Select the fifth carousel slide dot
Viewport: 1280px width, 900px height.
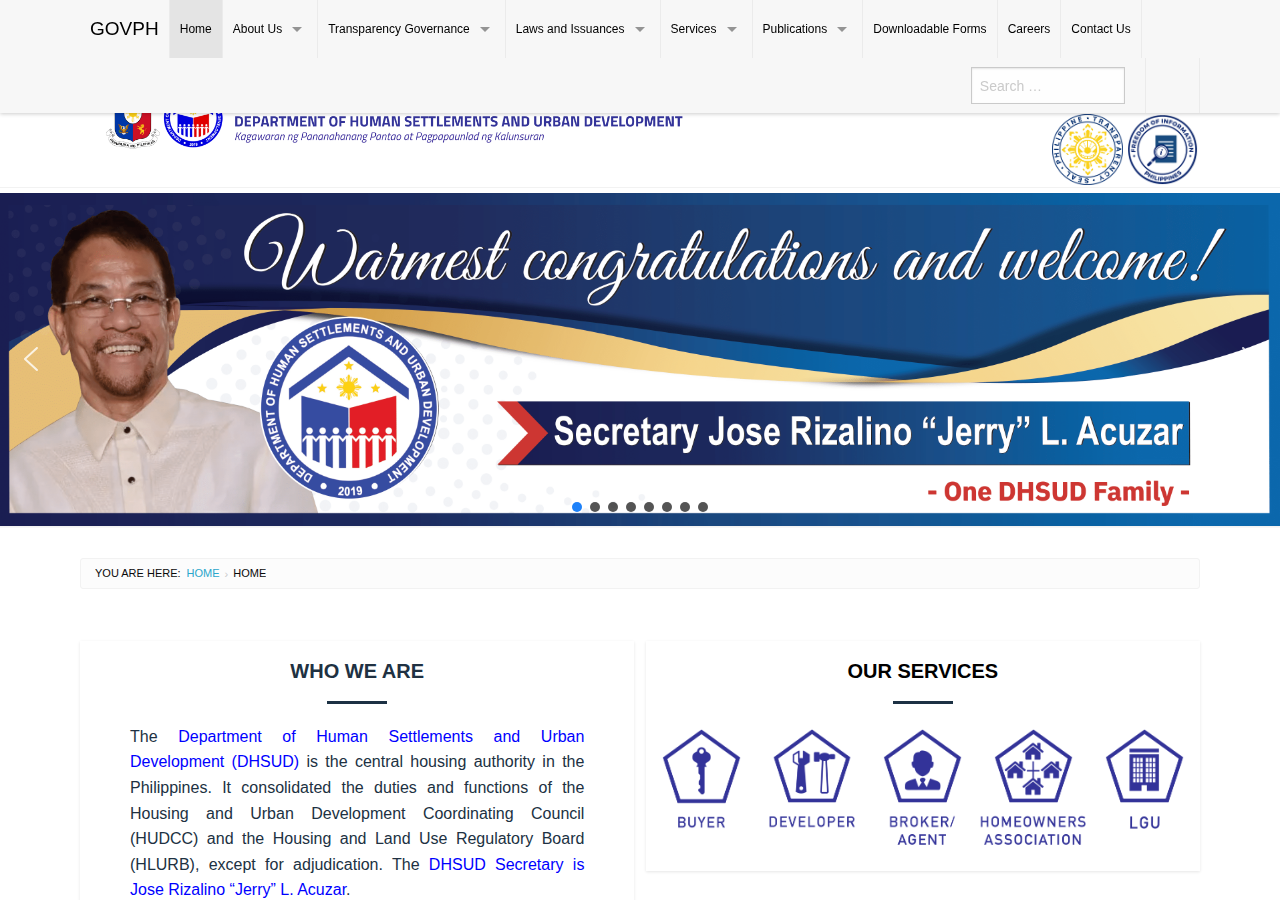coord(649,507)
